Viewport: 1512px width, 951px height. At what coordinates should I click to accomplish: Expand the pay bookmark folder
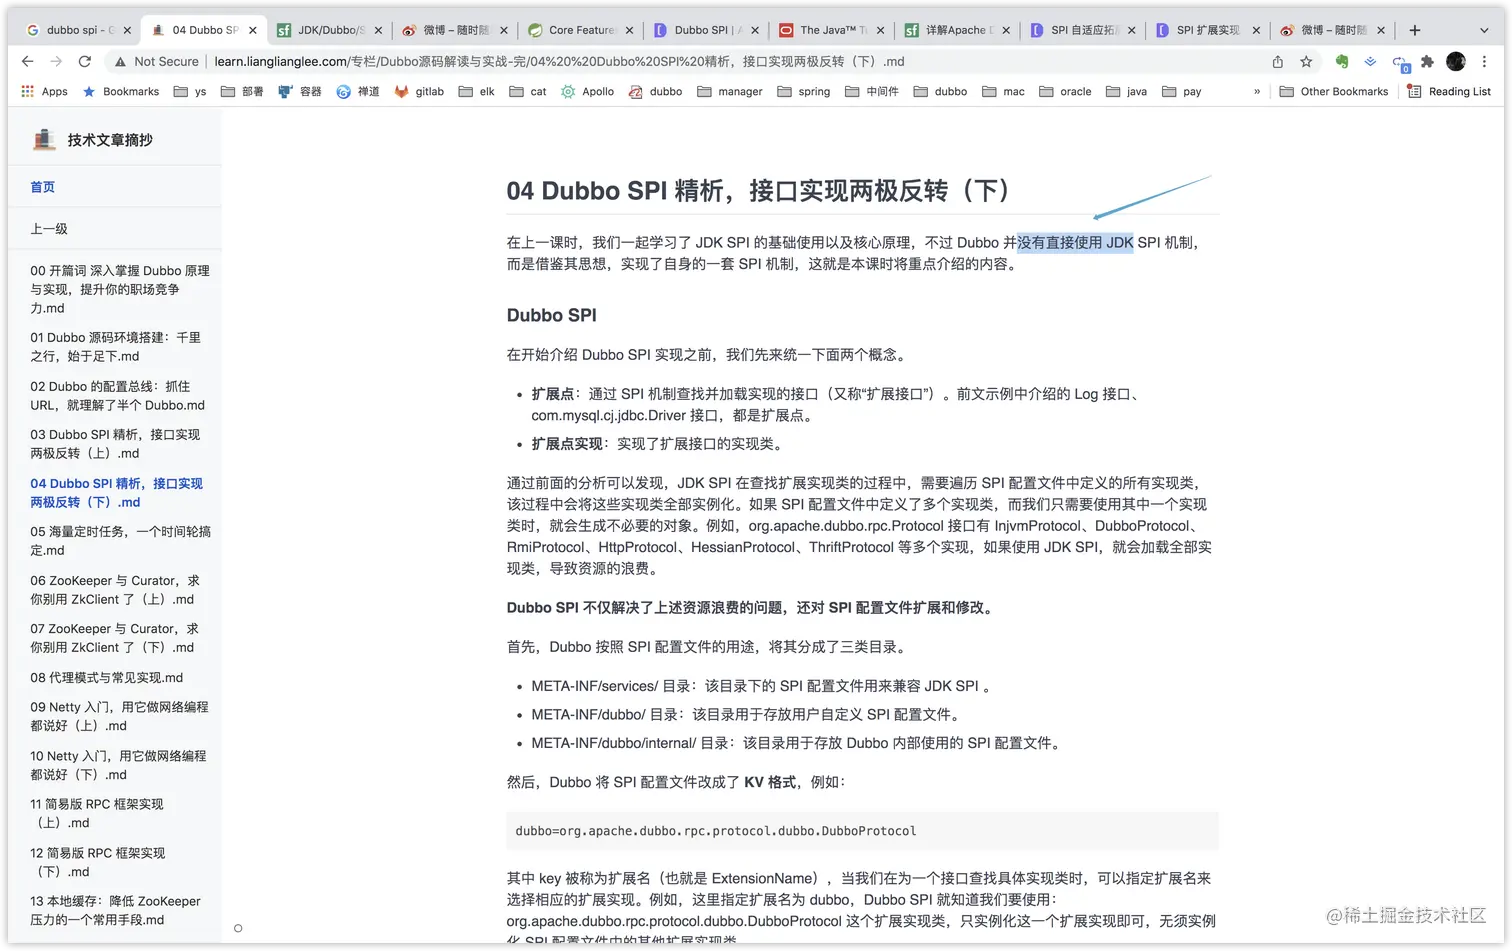pos(1181,92)
